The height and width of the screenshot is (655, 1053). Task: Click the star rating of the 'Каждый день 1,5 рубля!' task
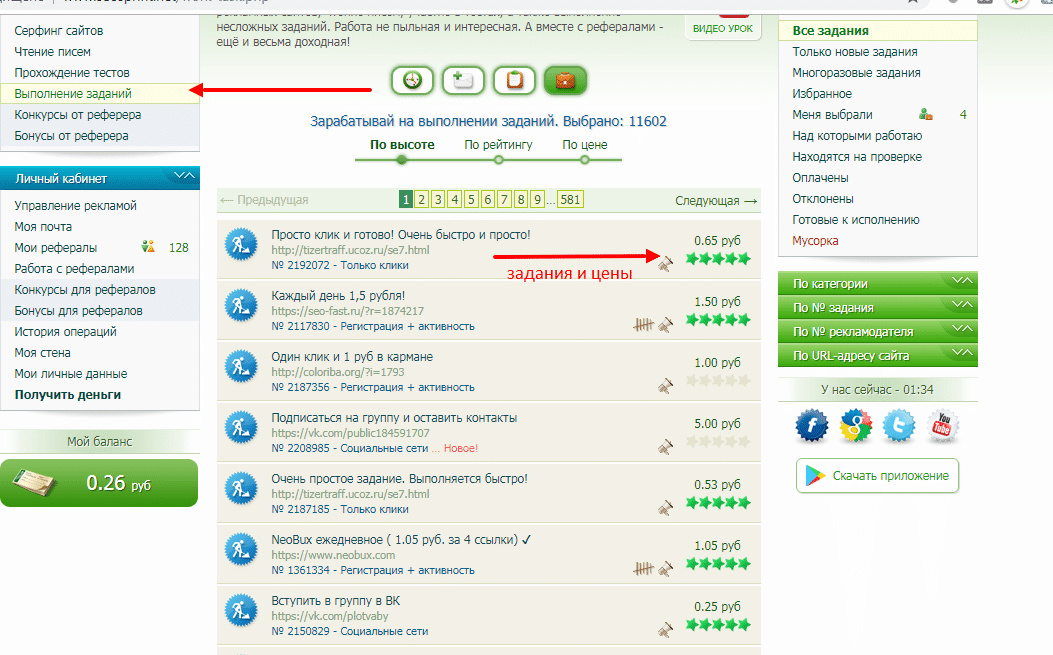coord(717,320)
